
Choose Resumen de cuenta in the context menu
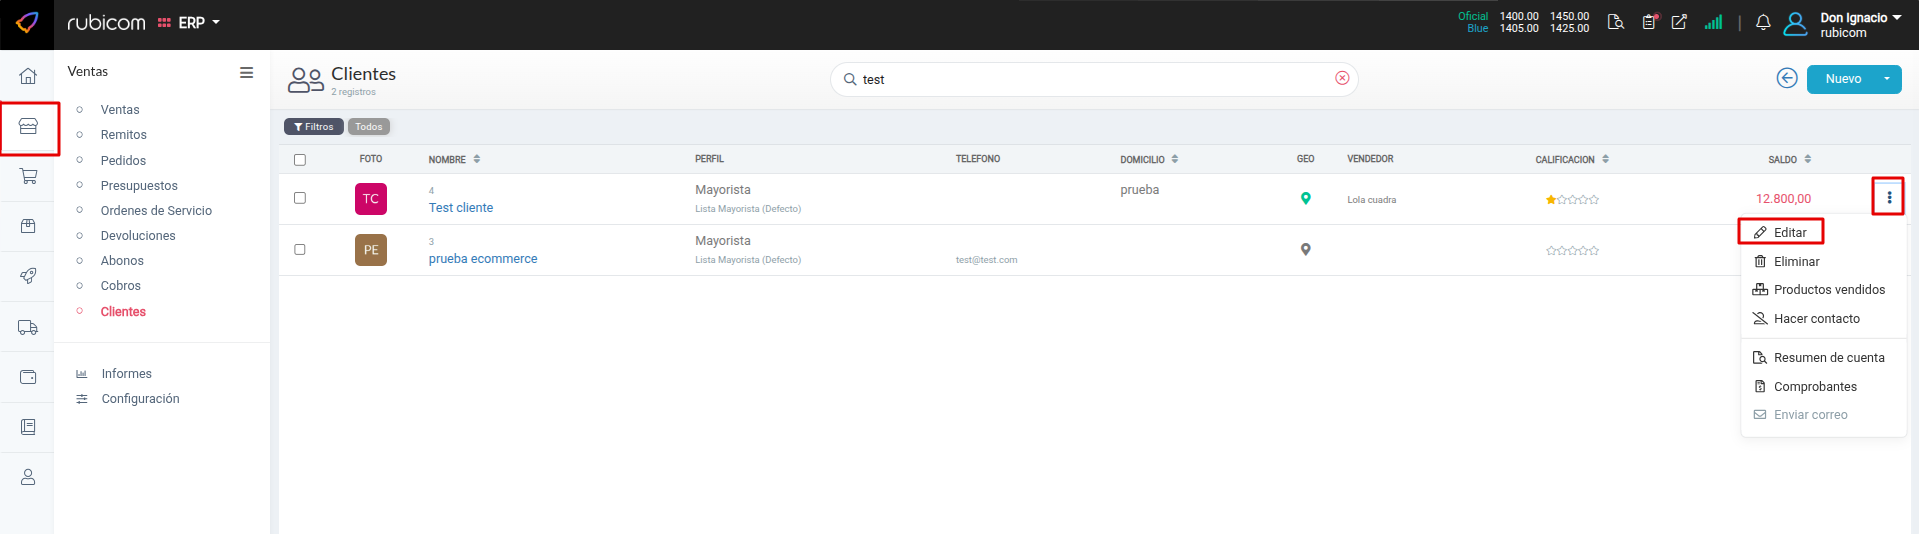[x=1828, y=357]
